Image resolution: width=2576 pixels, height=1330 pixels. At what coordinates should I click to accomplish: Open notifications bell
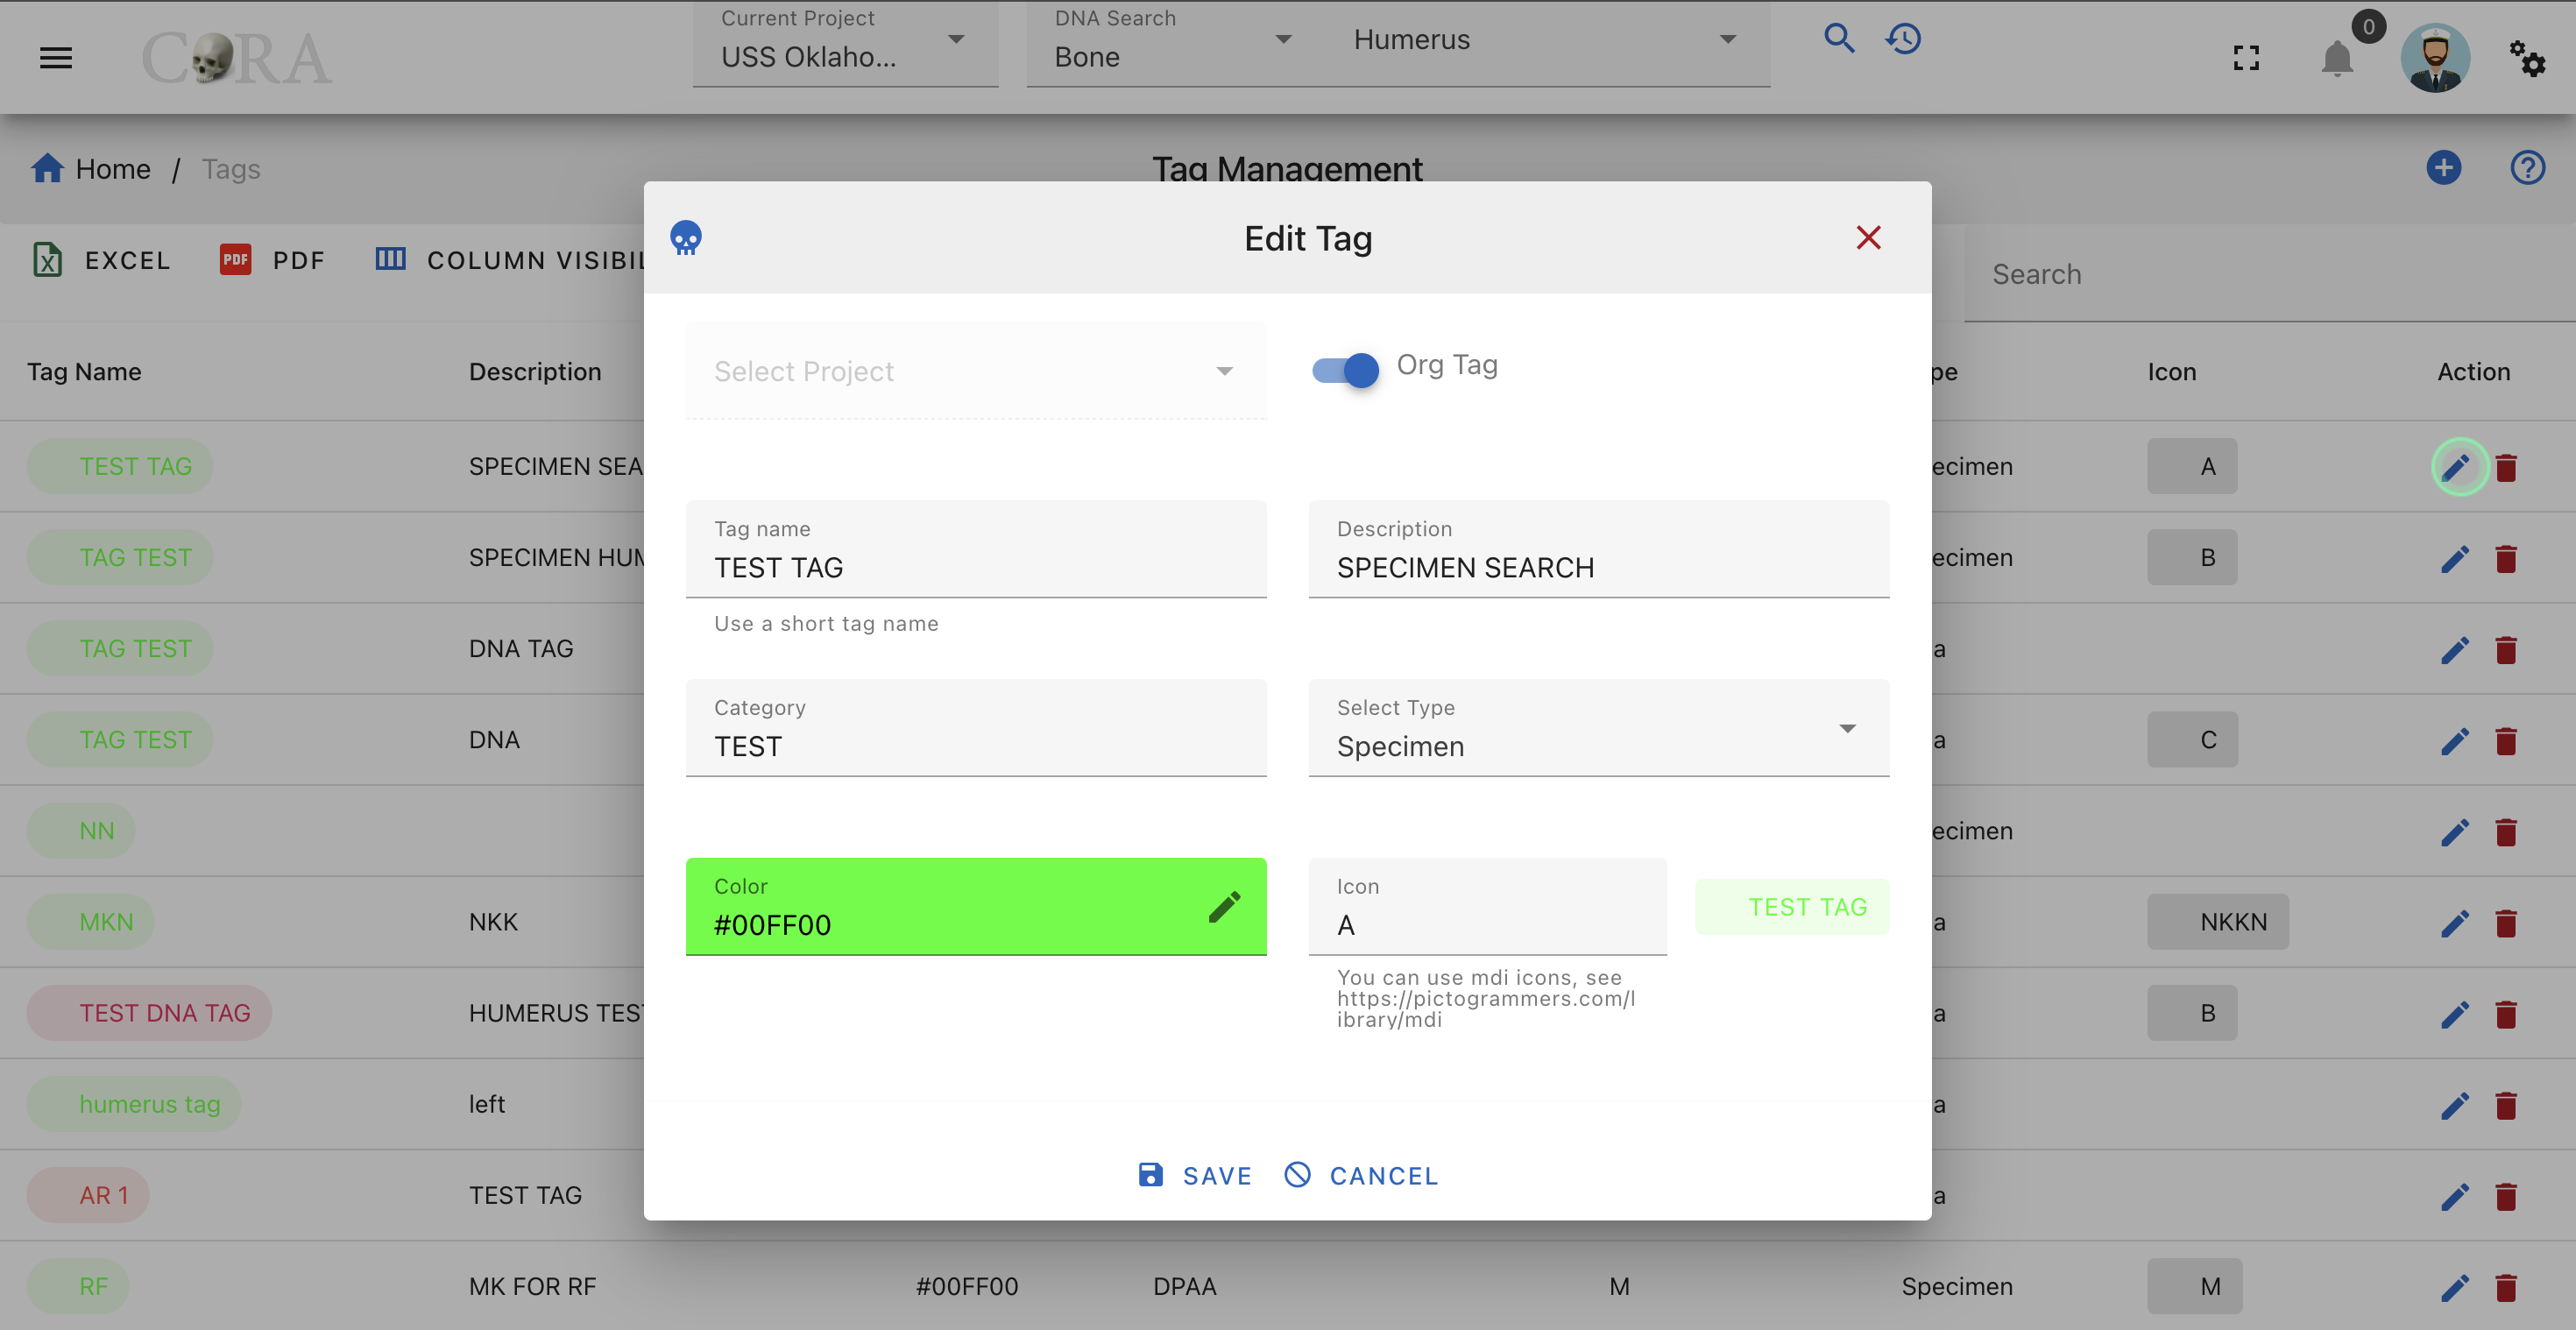pyautogui.click(x=2337, y=58)
